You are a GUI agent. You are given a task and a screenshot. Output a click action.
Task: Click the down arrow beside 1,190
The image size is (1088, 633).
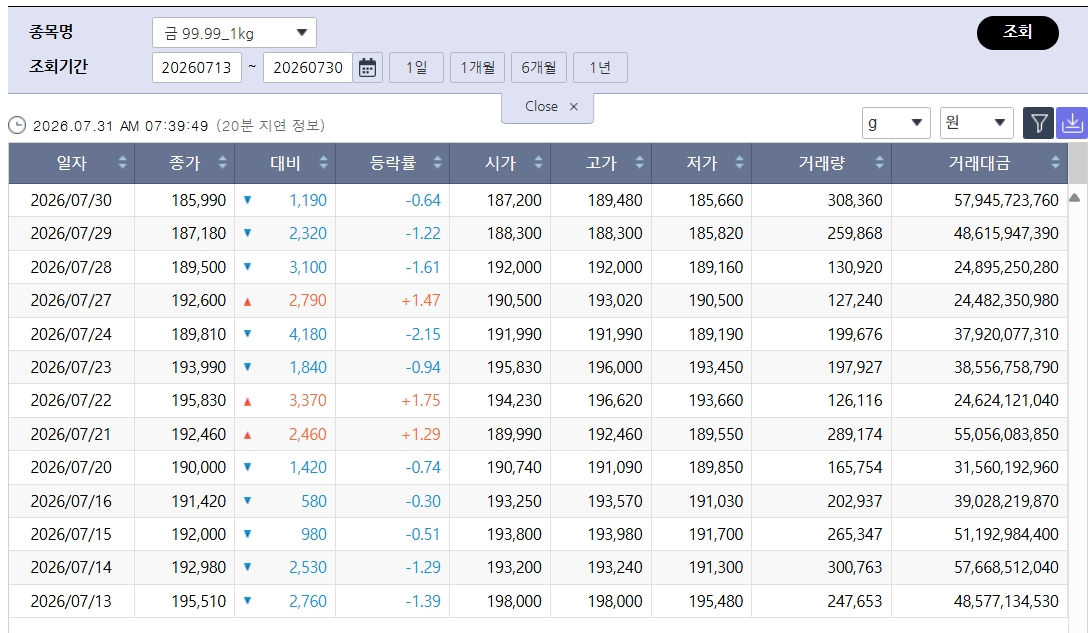[x=247, y=200]
